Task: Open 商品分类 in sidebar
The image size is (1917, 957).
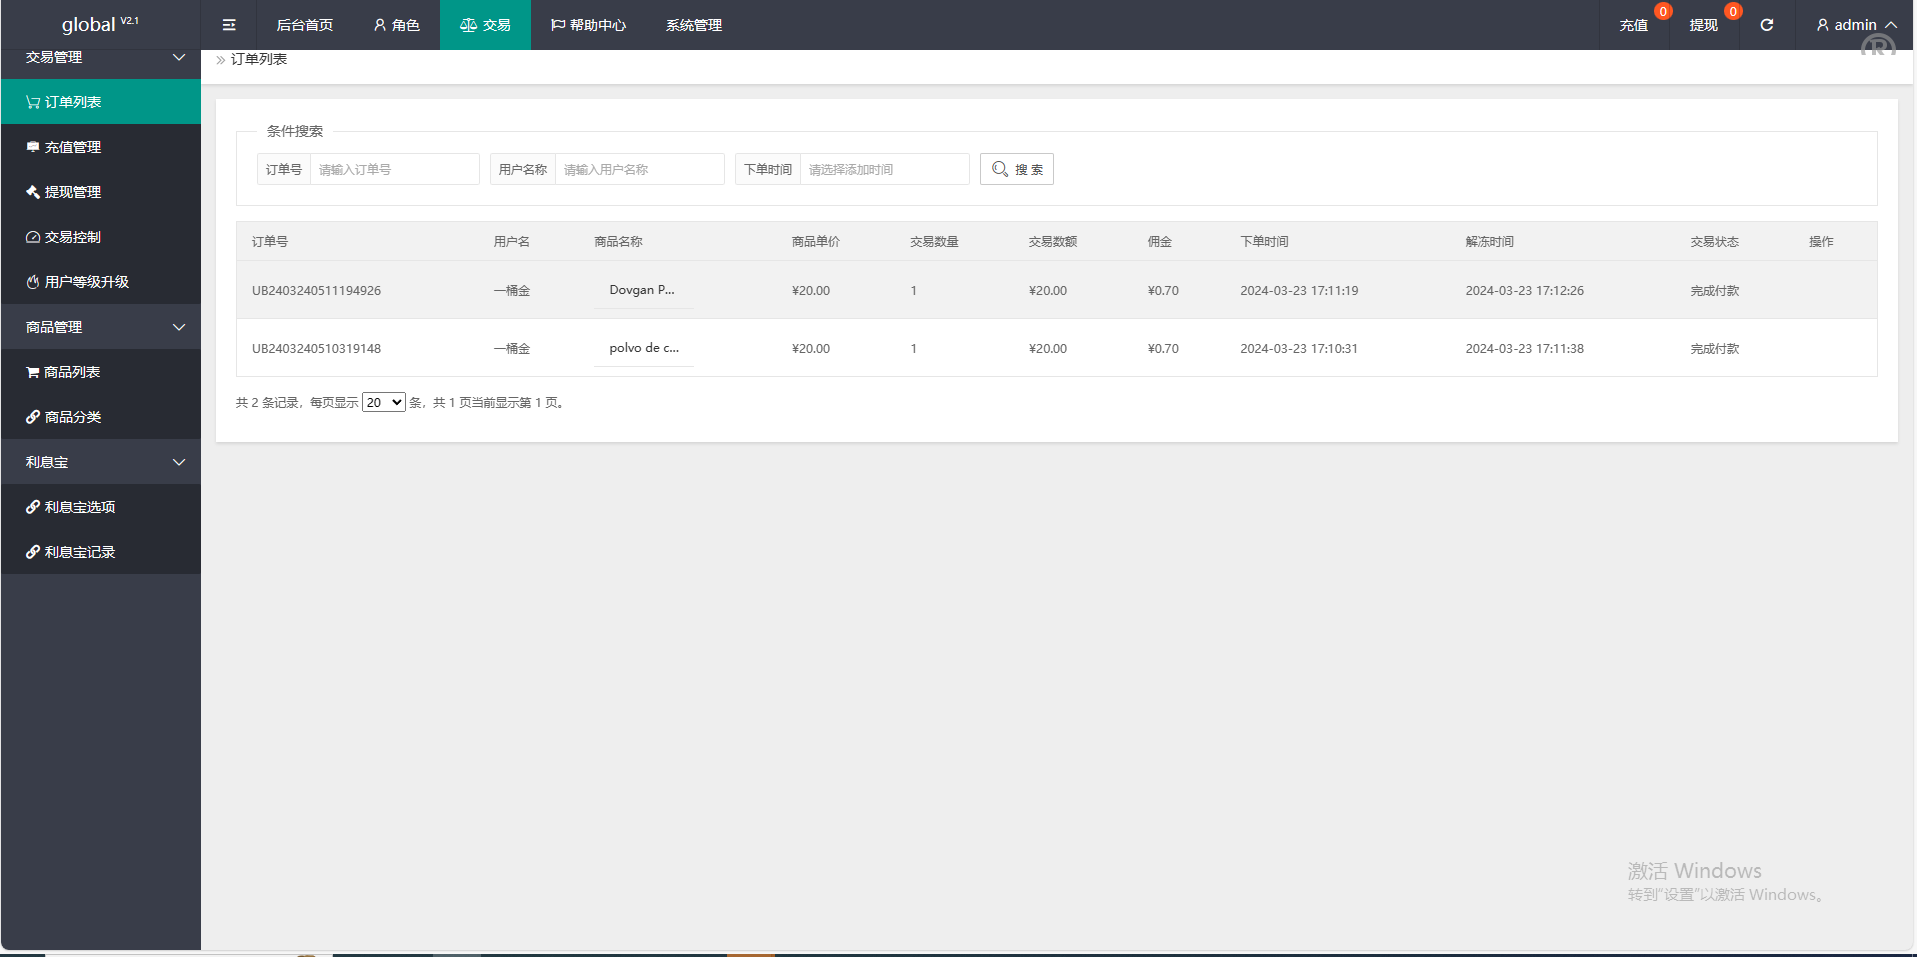Action: point(73,417)
